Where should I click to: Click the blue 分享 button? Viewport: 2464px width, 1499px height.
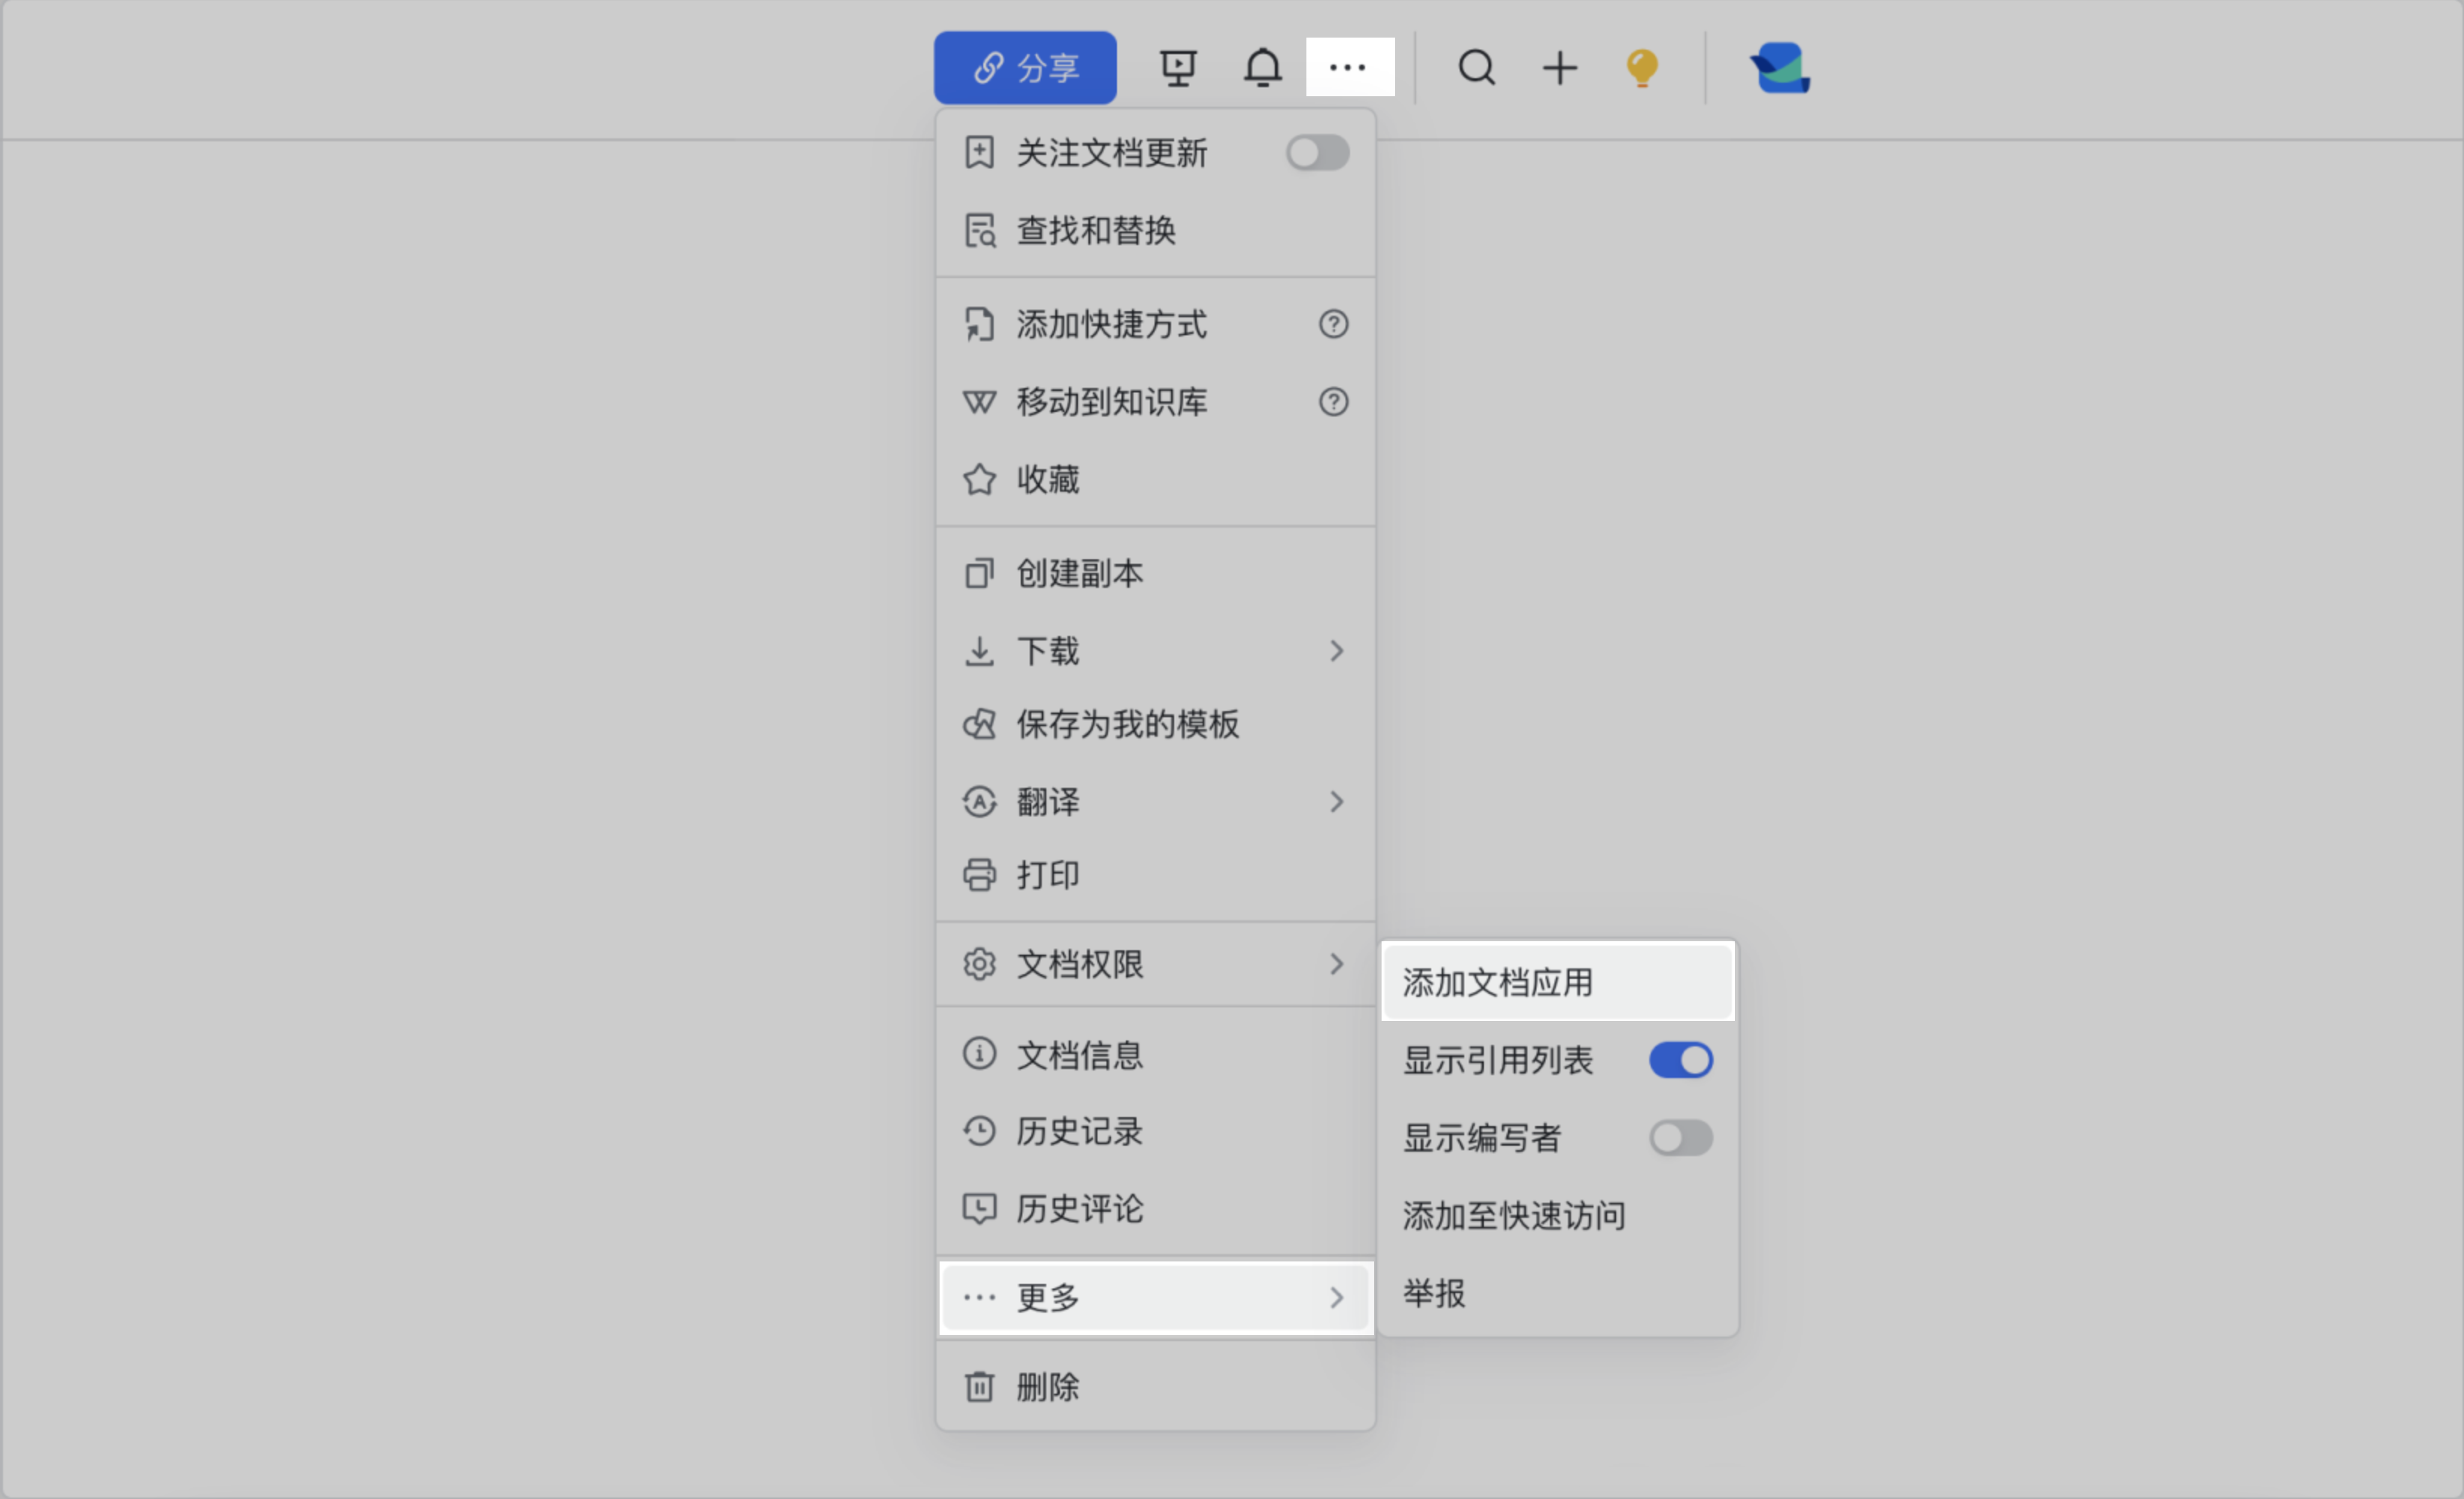pyautogui.click(x=1025, y=68)
